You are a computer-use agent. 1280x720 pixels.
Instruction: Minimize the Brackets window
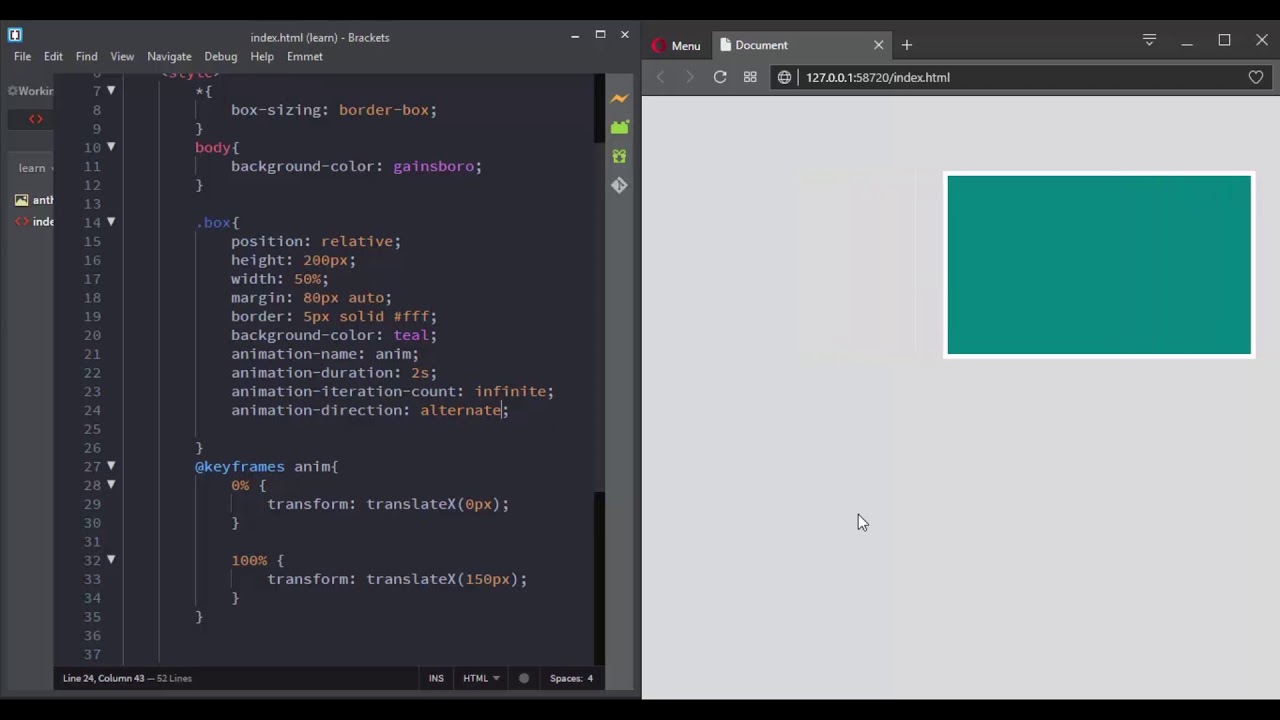tap(575, 35)
